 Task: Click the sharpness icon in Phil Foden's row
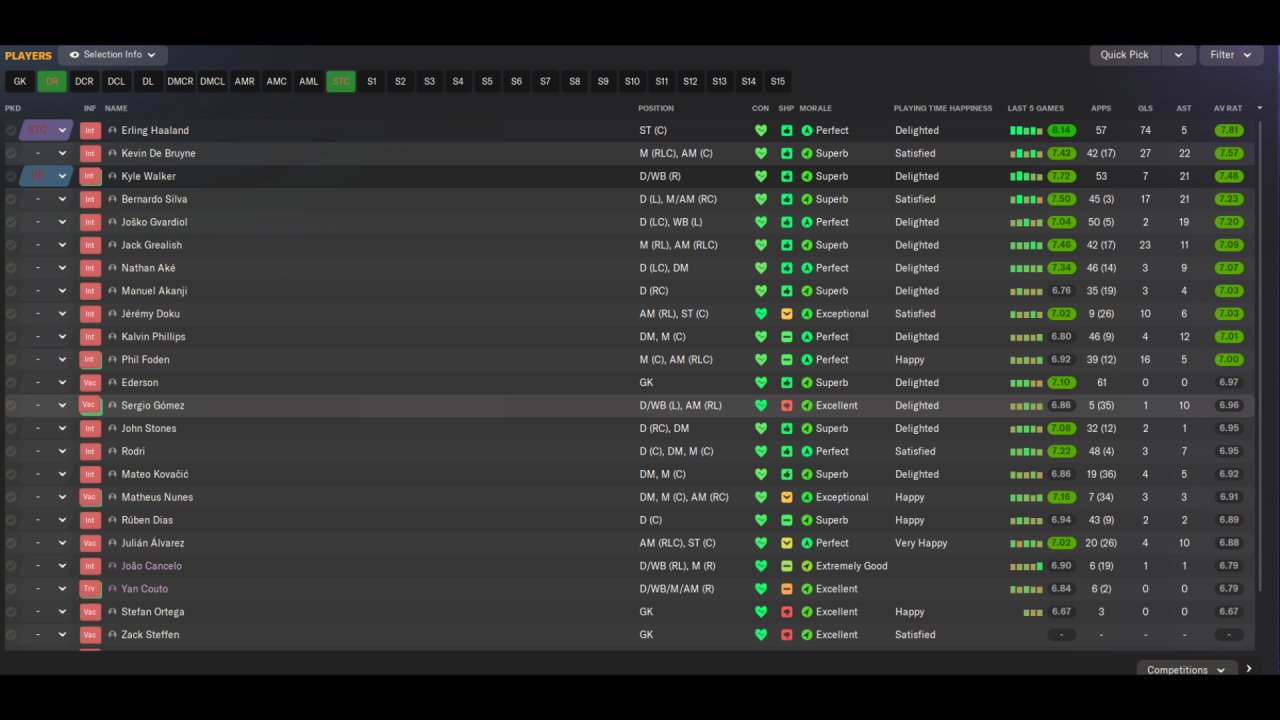(x=787, y=360)
